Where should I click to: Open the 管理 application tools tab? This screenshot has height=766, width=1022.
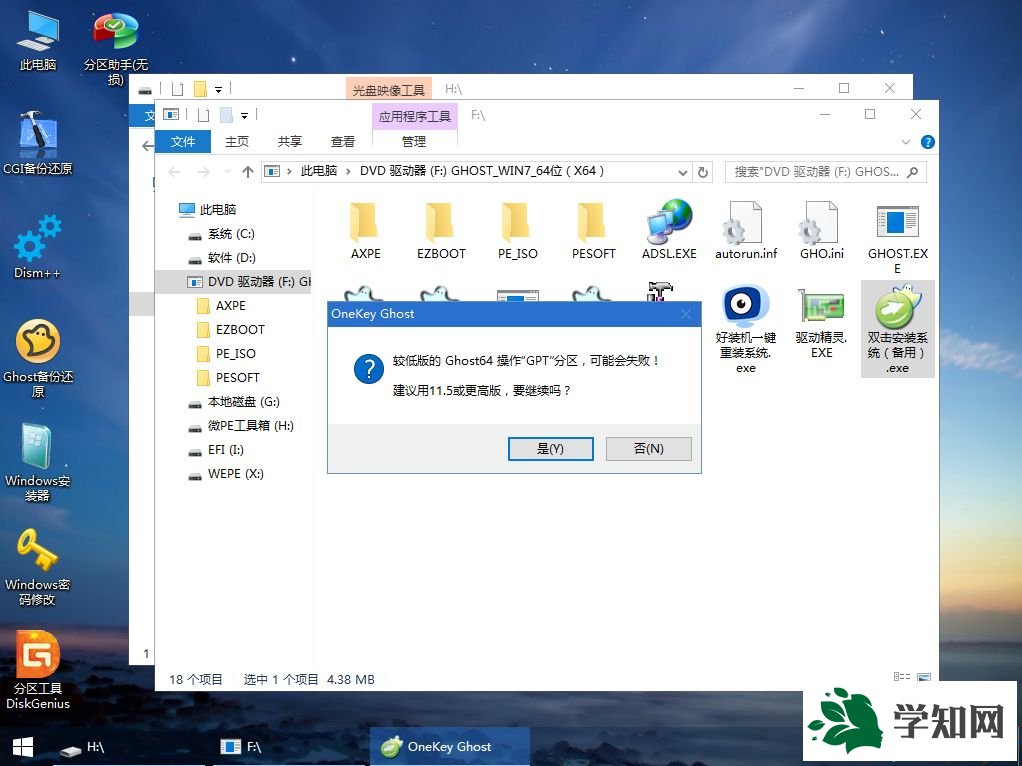pos(413,142)
